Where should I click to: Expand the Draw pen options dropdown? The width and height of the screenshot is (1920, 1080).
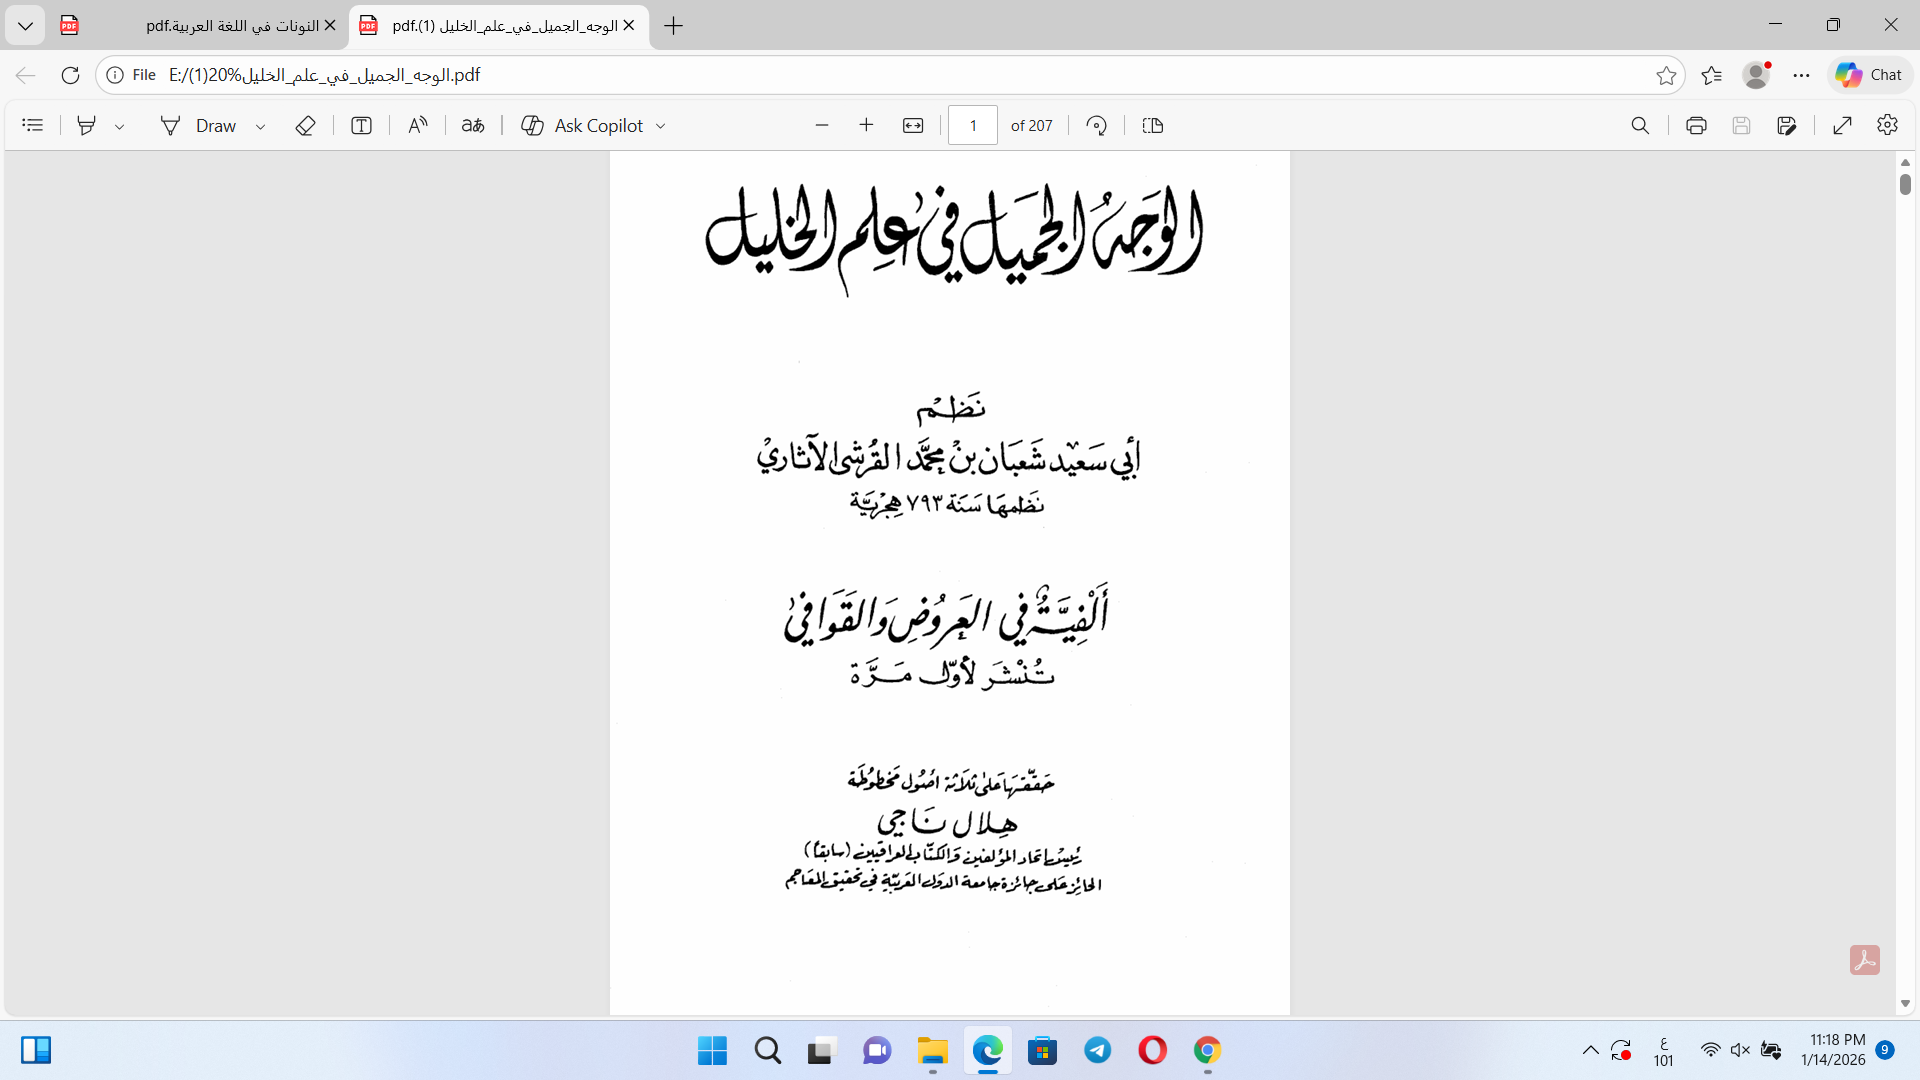pos(261,126)
